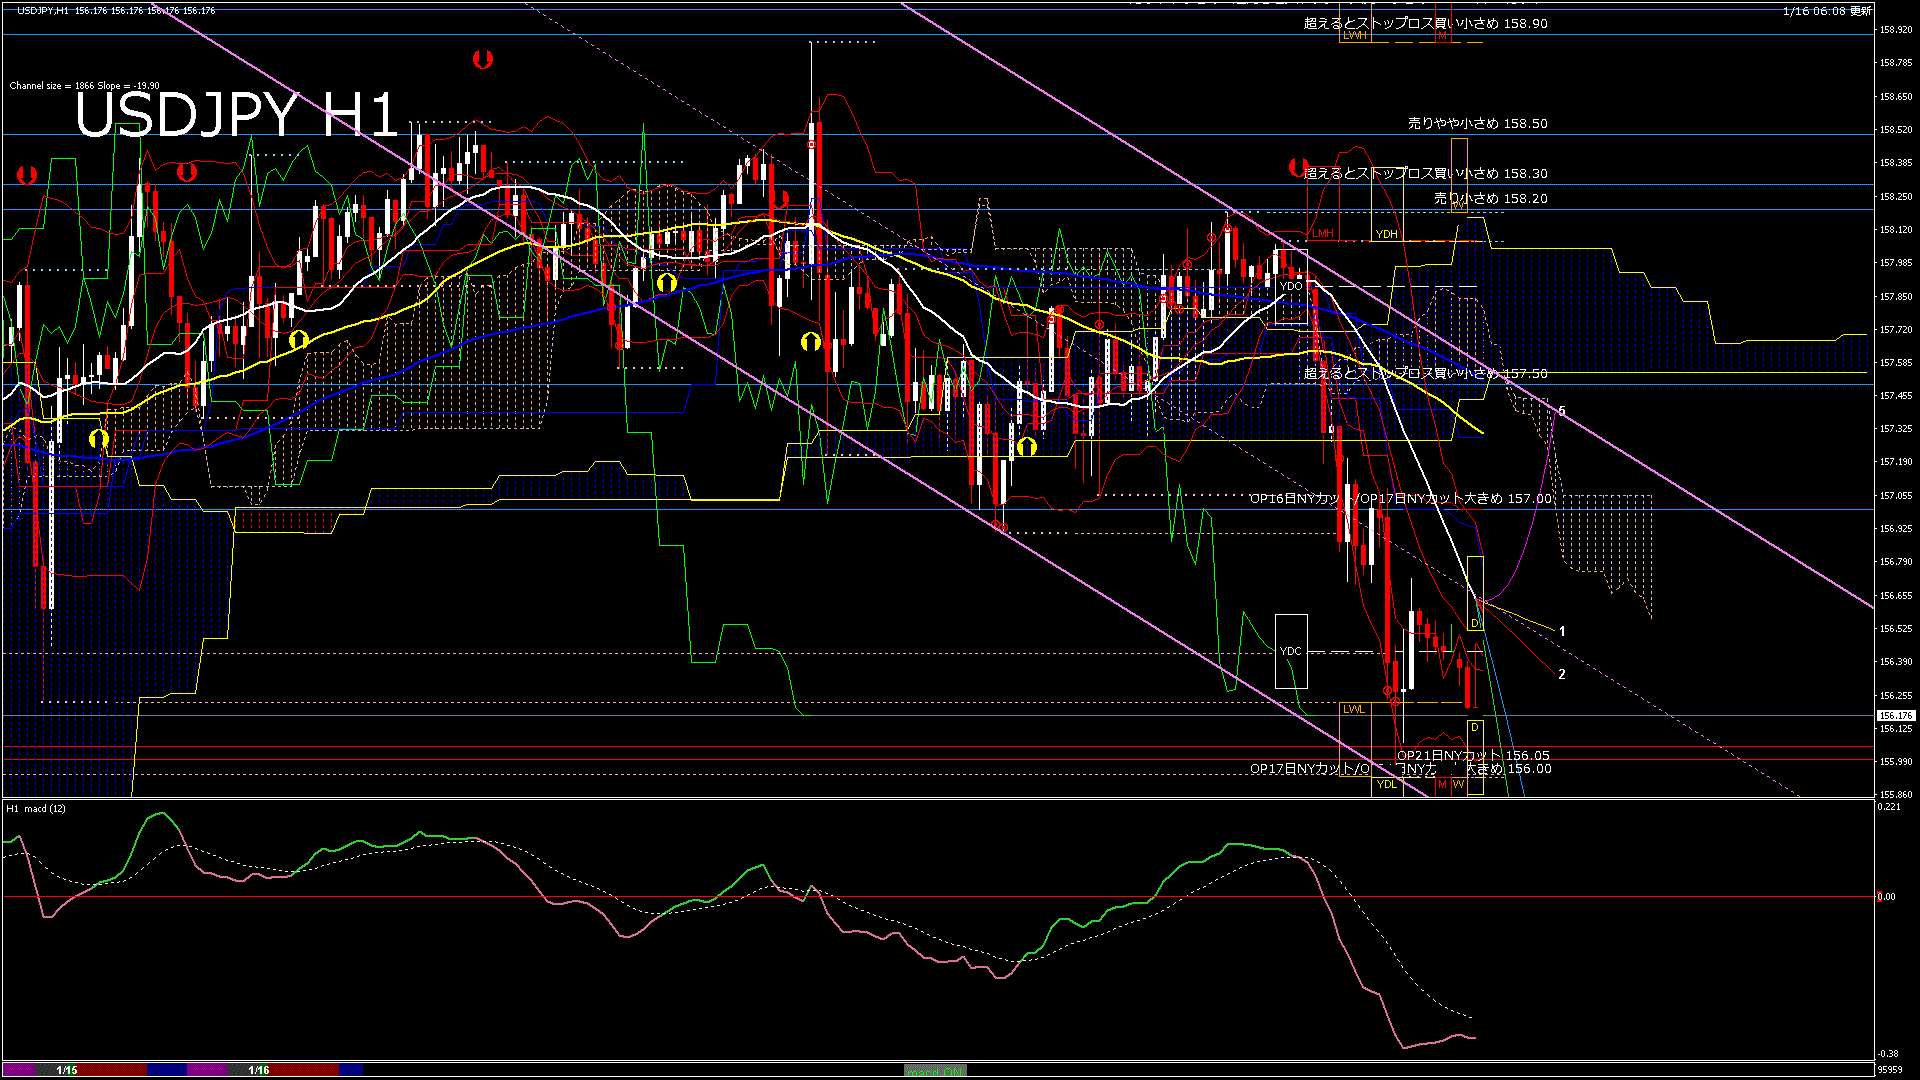Click forecast line number 5 near the channel line
The image size is (1920, 1080).
(x=1562, y=411)
